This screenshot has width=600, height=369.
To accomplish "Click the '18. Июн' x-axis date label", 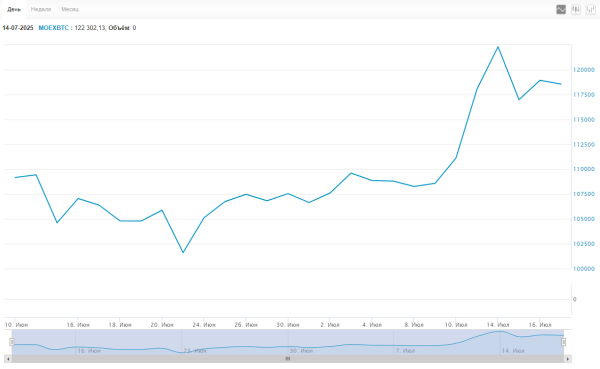I will tap(120, 325).
